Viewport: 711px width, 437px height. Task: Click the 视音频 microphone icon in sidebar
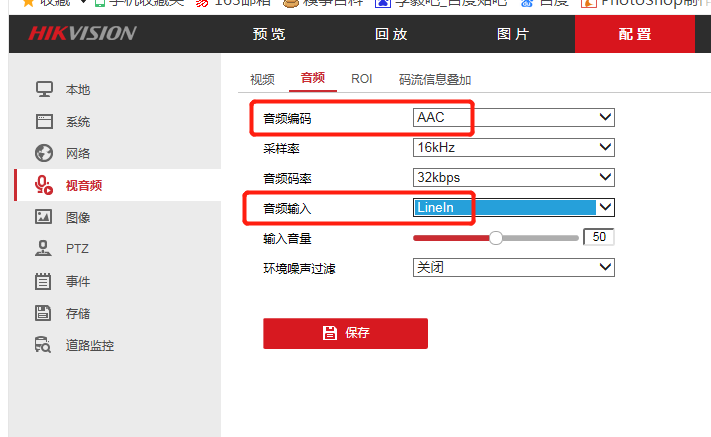[43, 185]
